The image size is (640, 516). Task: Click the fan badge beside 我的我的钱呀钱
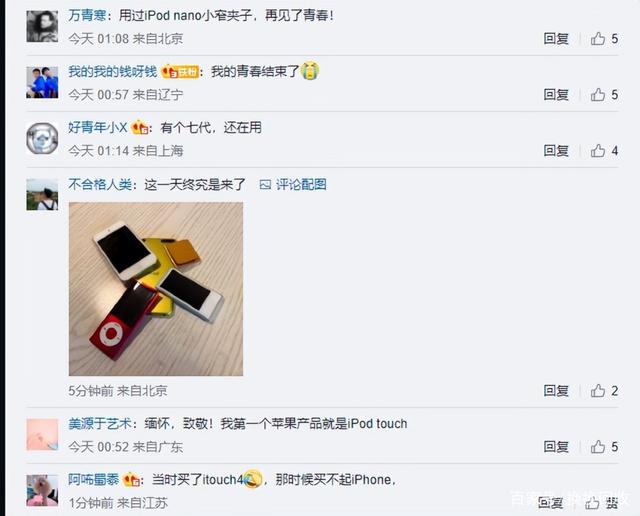click(180, 72)
